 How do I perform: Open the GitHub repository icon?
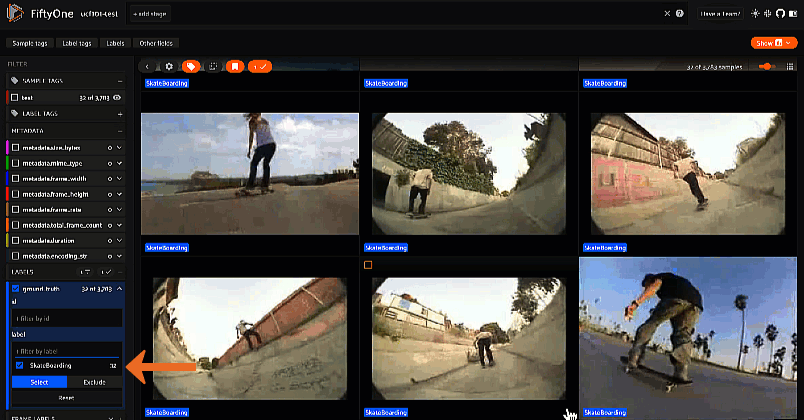coord(780,14)
